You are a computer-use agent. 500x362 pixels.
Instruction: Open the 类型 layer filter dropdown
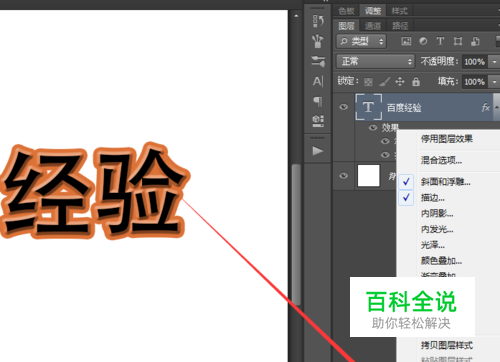click(361, 41)
